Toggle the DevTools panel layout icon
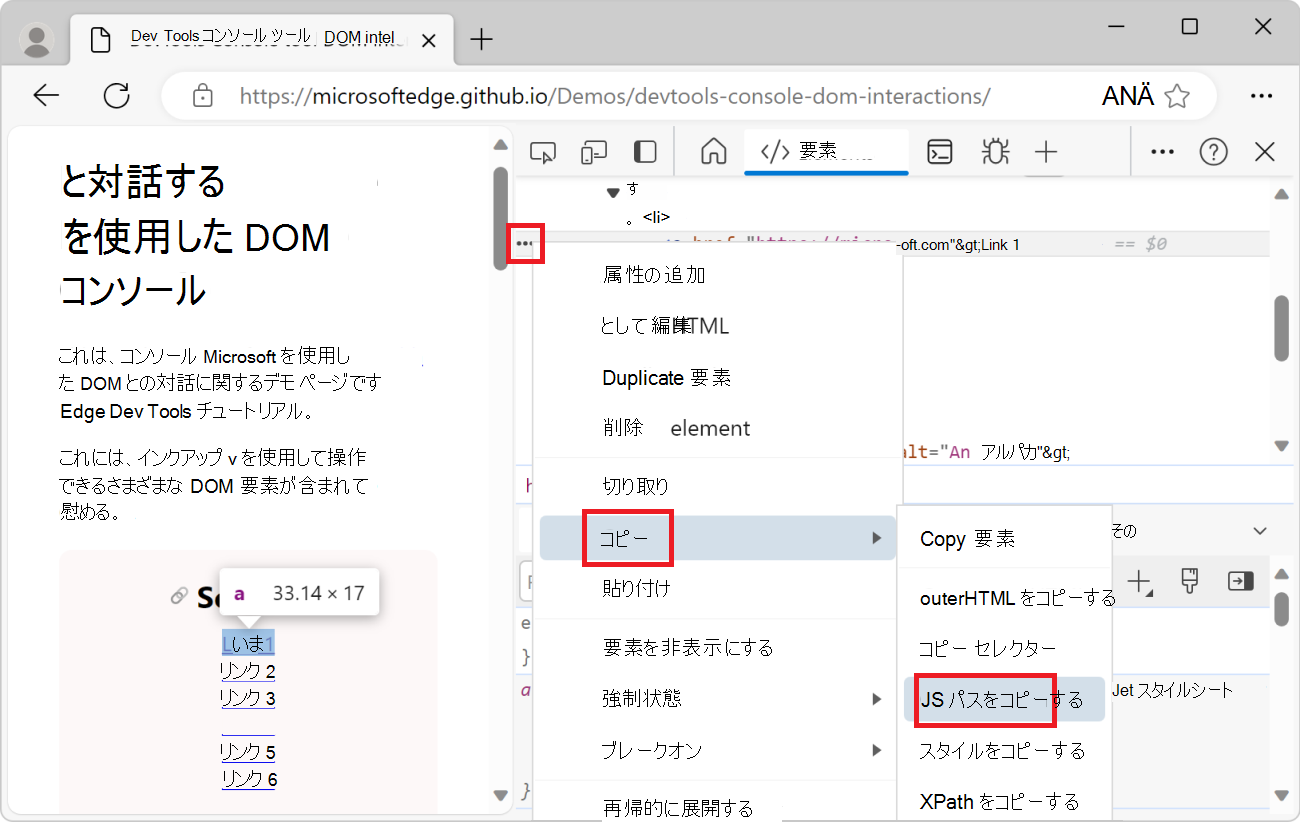This screenshot has height=822, width=1300. coord(644,151)
